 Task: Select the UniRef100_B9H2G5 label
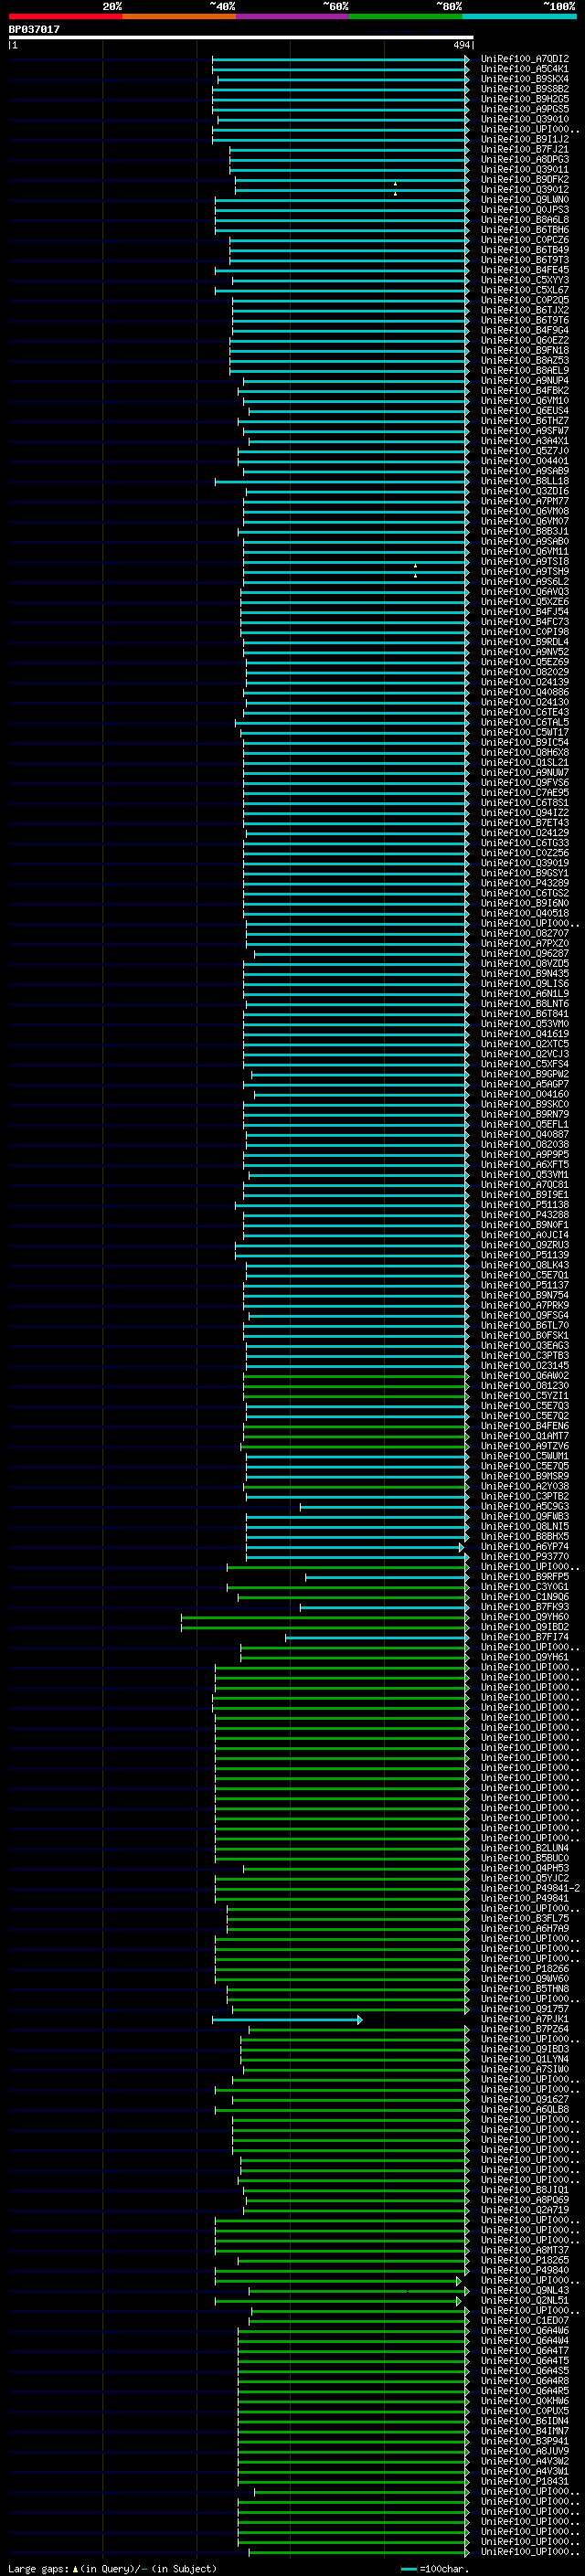click(x=525, y=99)
